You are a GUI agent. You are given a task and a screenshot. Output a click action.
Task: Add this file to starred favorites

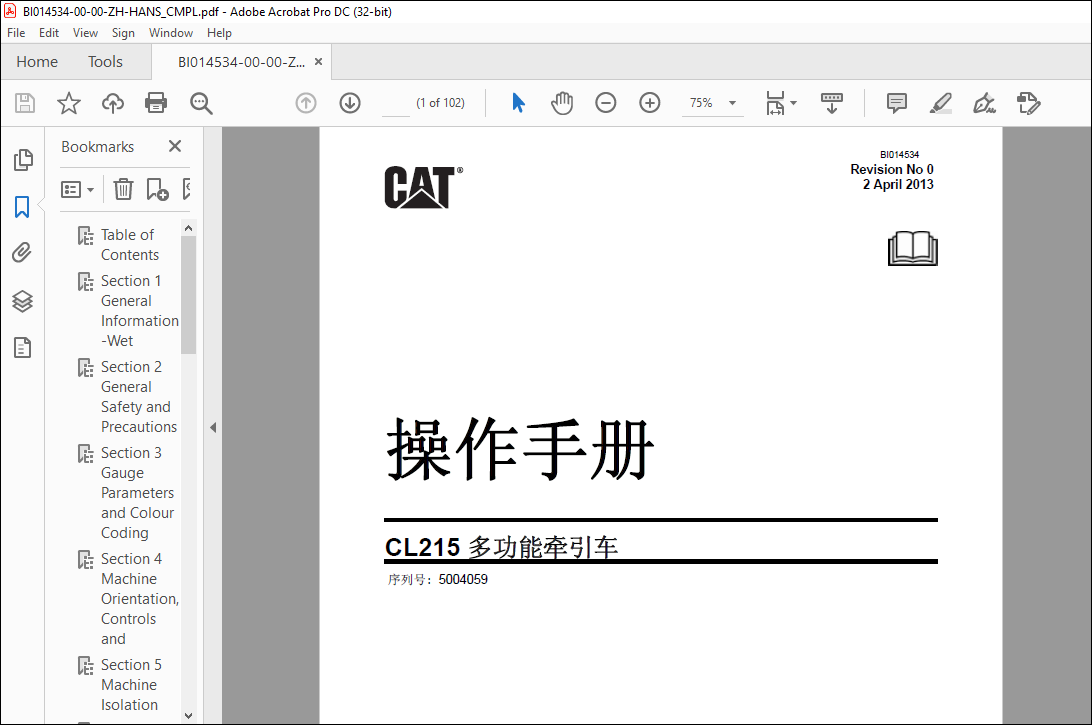(68, 103)
